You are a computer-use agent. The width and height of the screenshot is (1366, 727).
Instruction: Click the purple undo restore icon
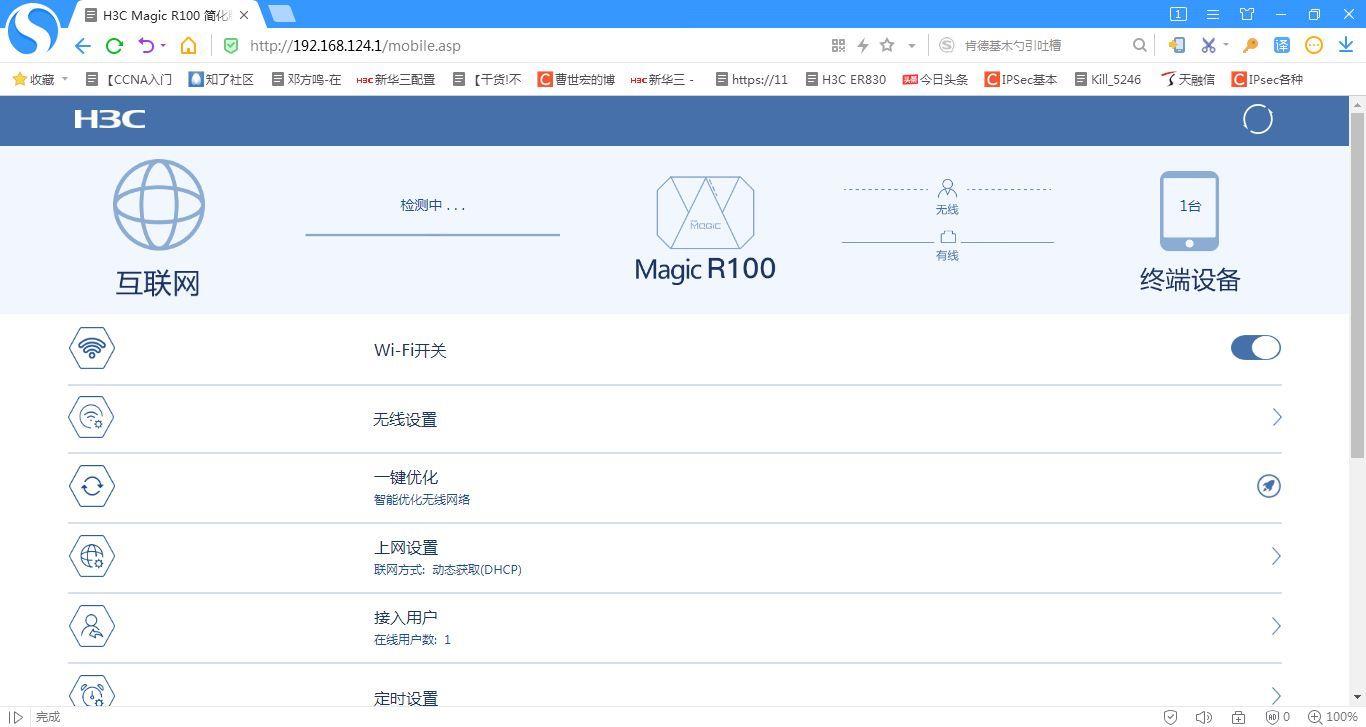click(146, 45)
